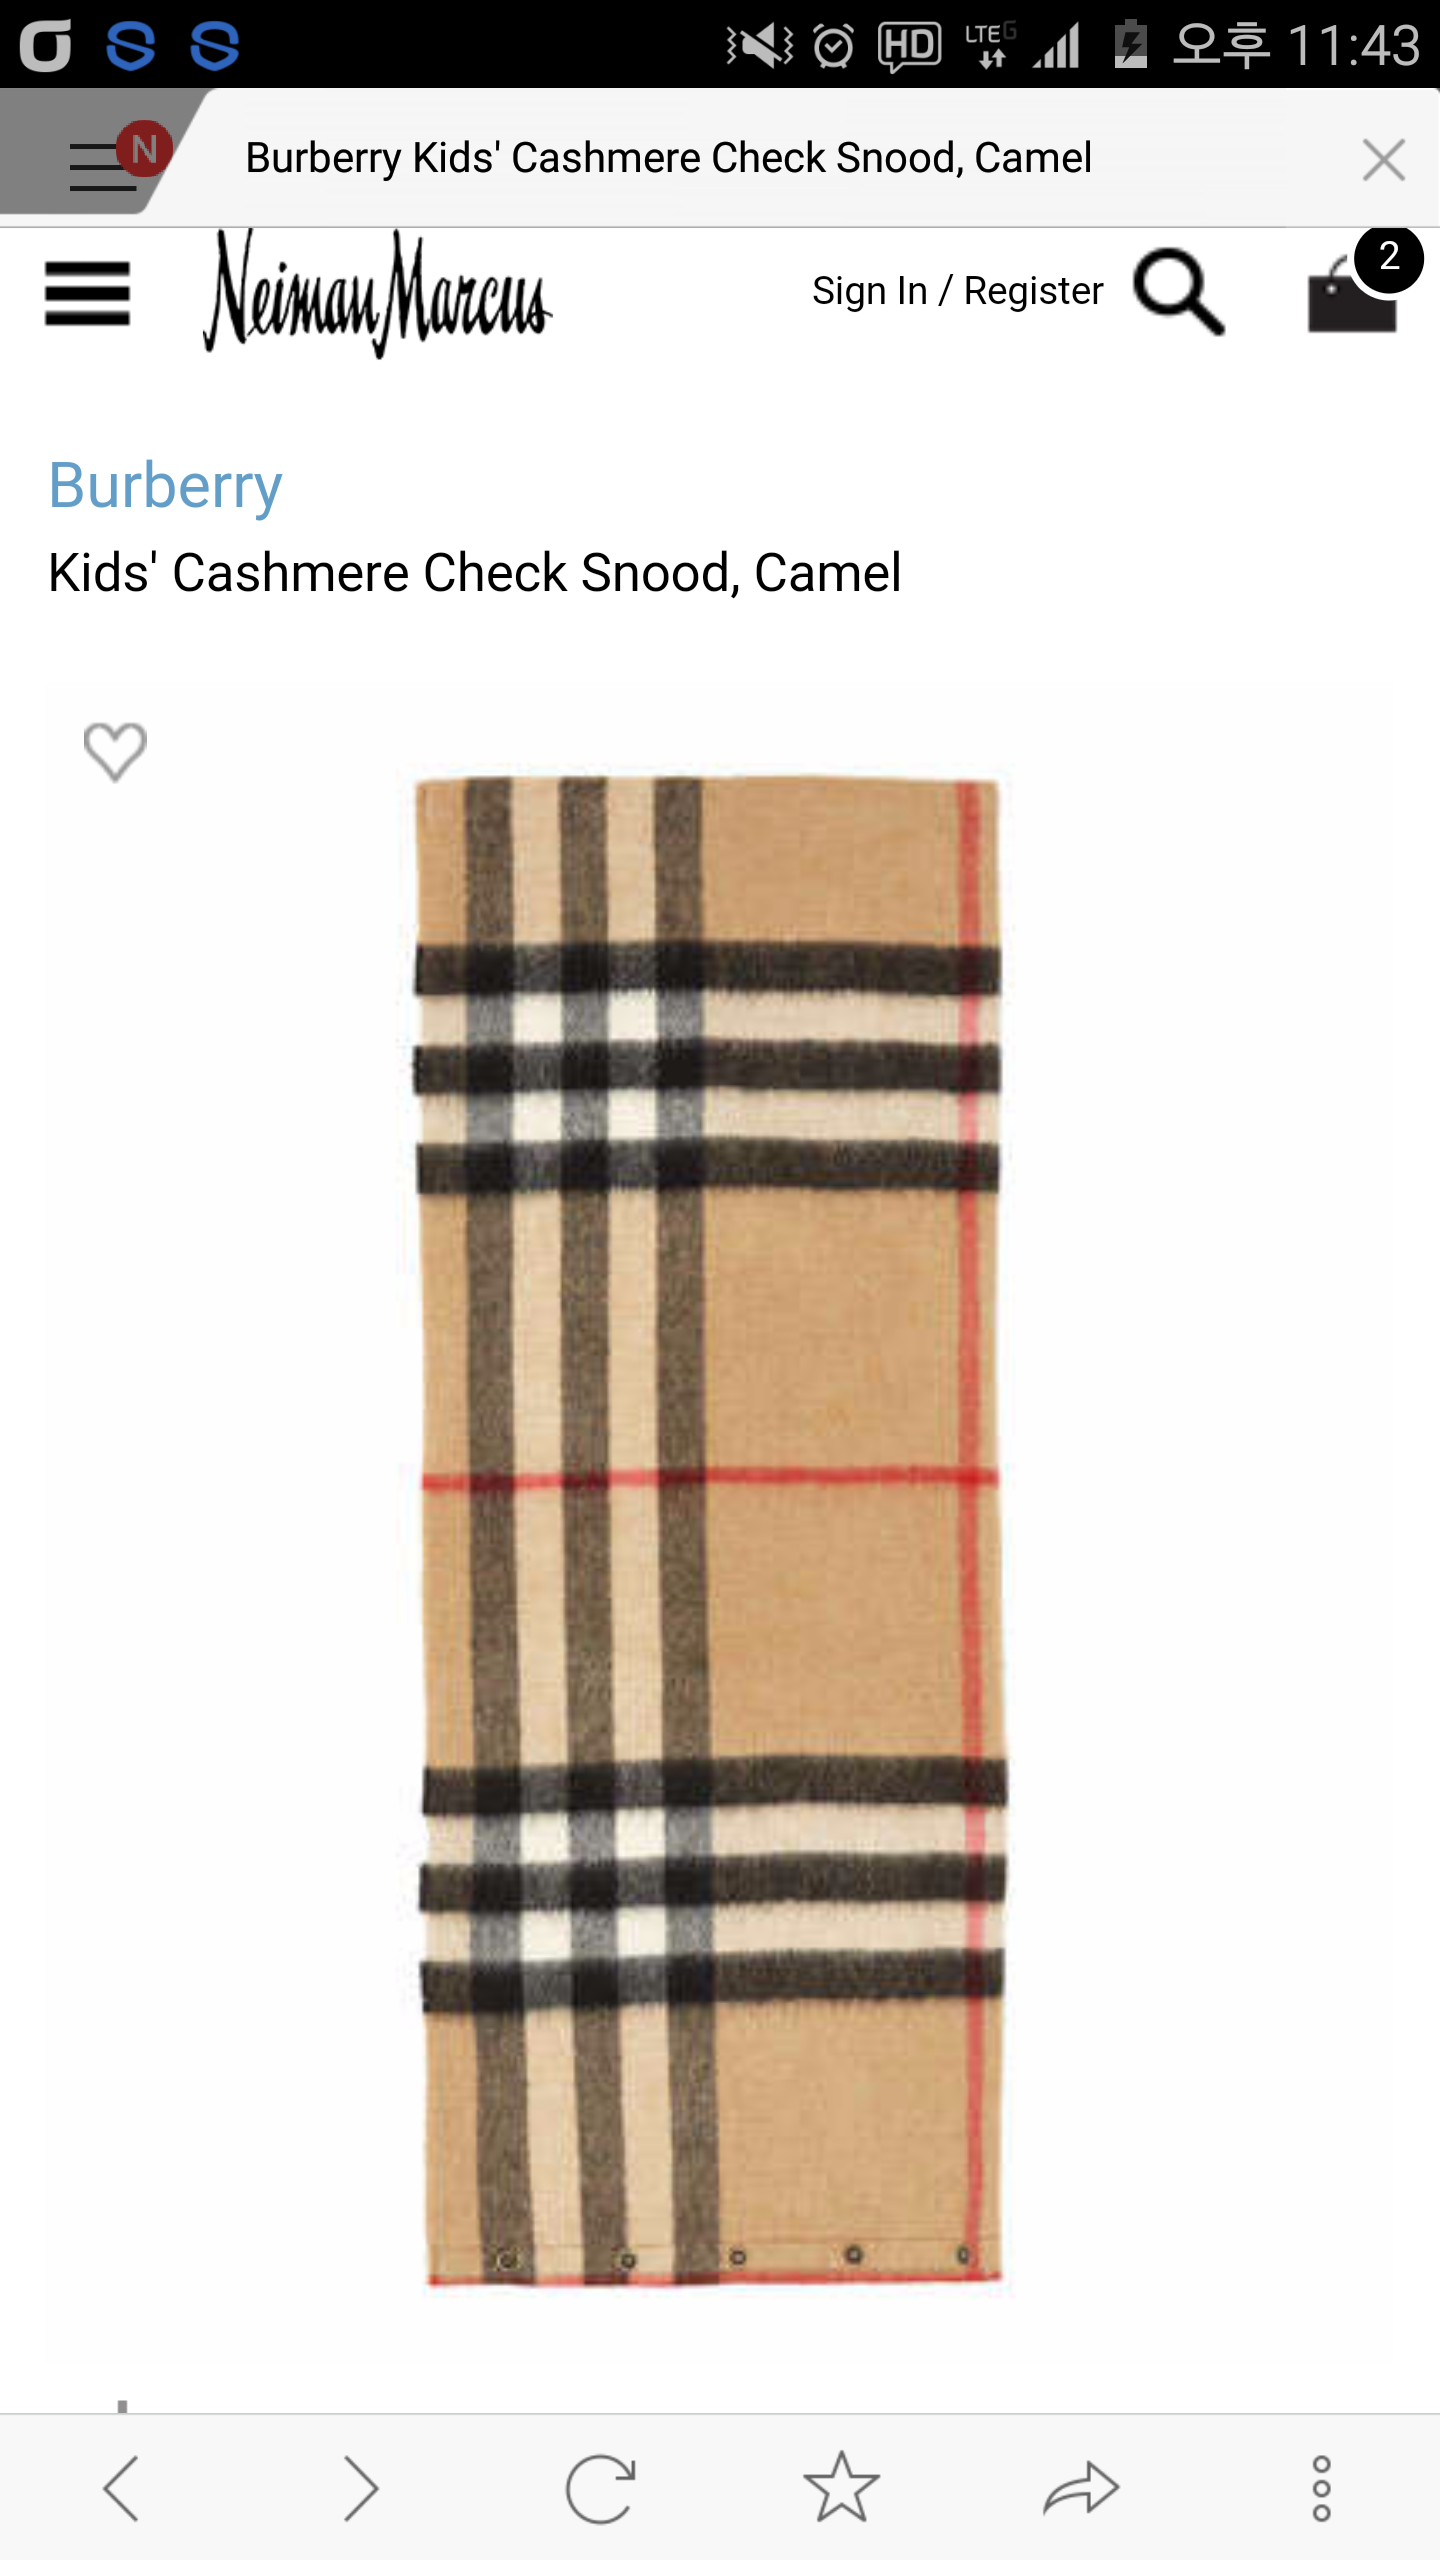Close the current browser tab
1440x2560 pixels.
[1383, 159]
